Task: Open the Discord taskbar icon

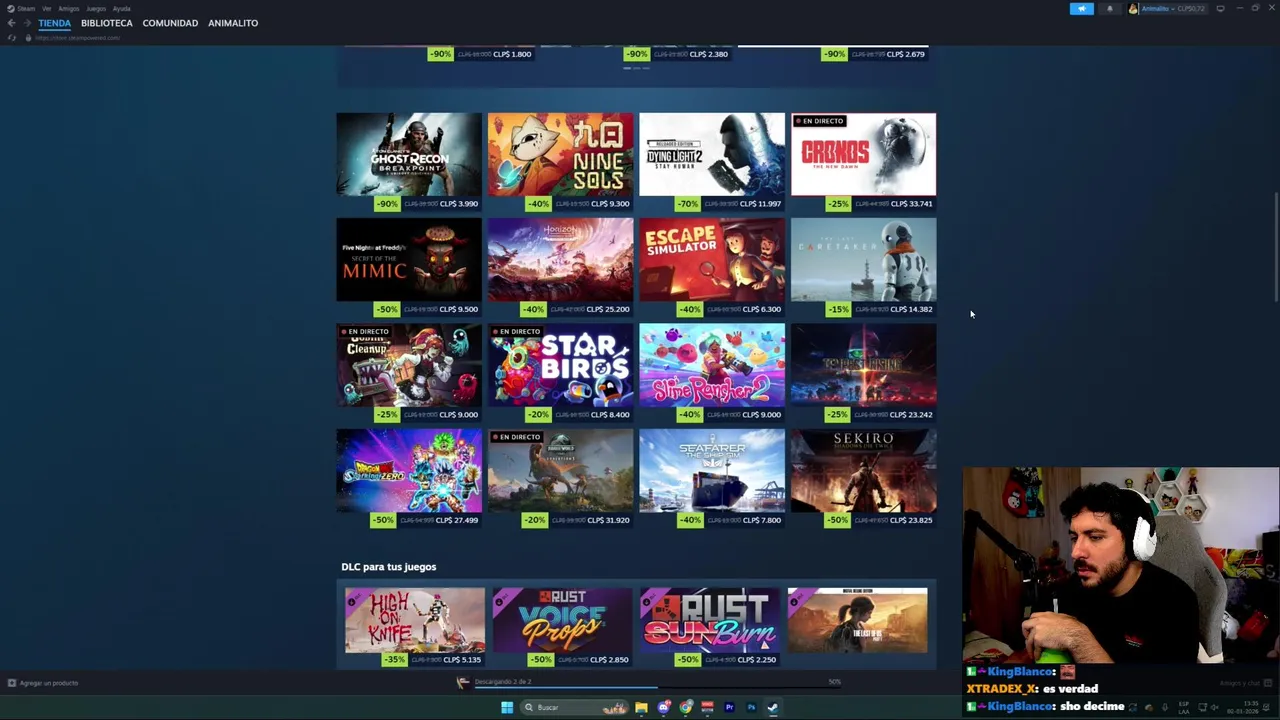Action: tap(663, 708)
